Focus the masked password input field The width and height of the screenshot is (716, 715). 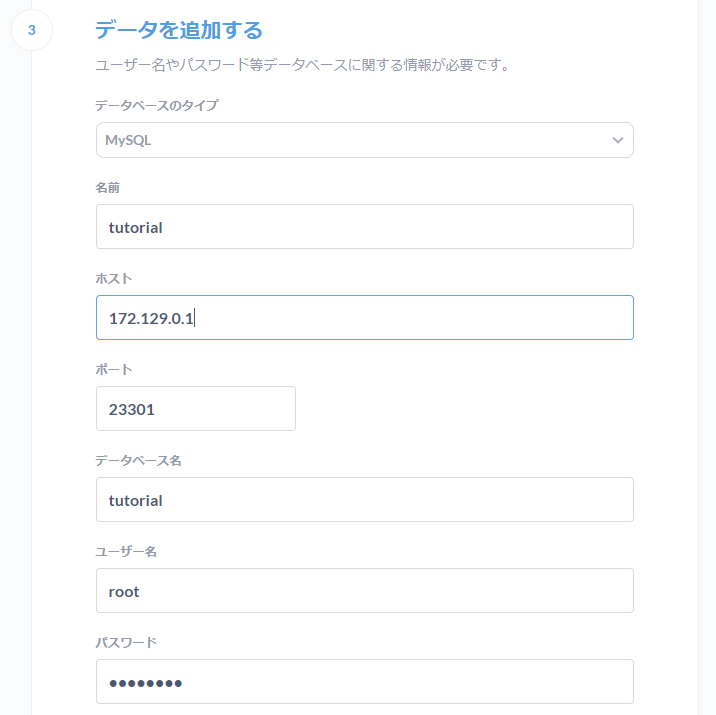[364, 682]
